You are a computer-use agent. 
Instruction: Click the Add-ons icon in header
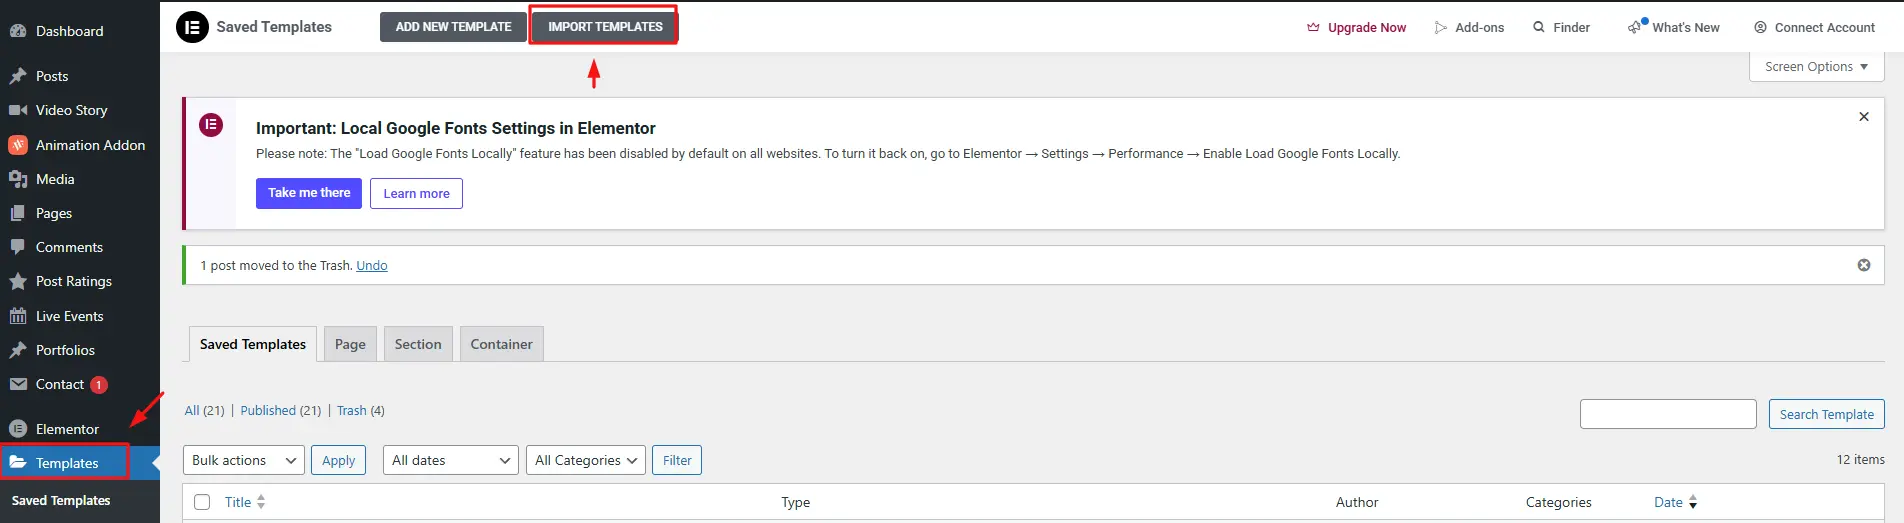click(1441, 28)
